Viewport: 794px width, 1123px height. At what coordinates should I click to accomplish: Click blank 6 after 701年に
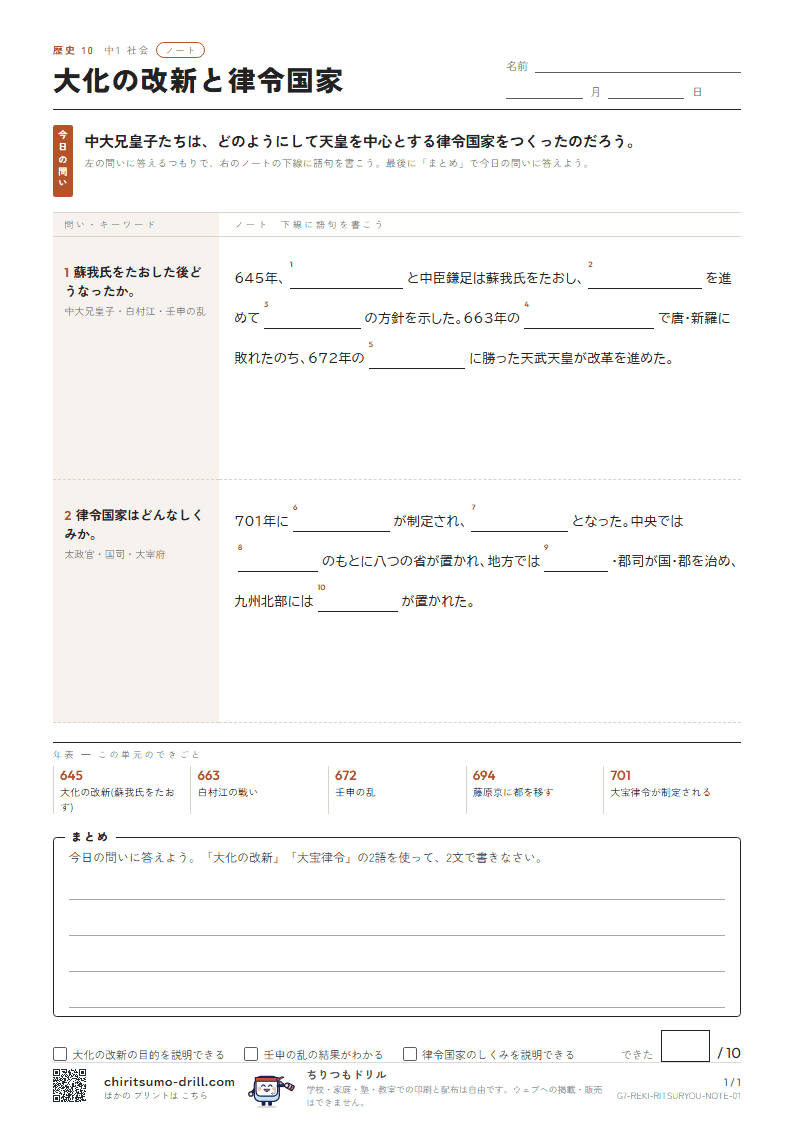click(341, 521)
